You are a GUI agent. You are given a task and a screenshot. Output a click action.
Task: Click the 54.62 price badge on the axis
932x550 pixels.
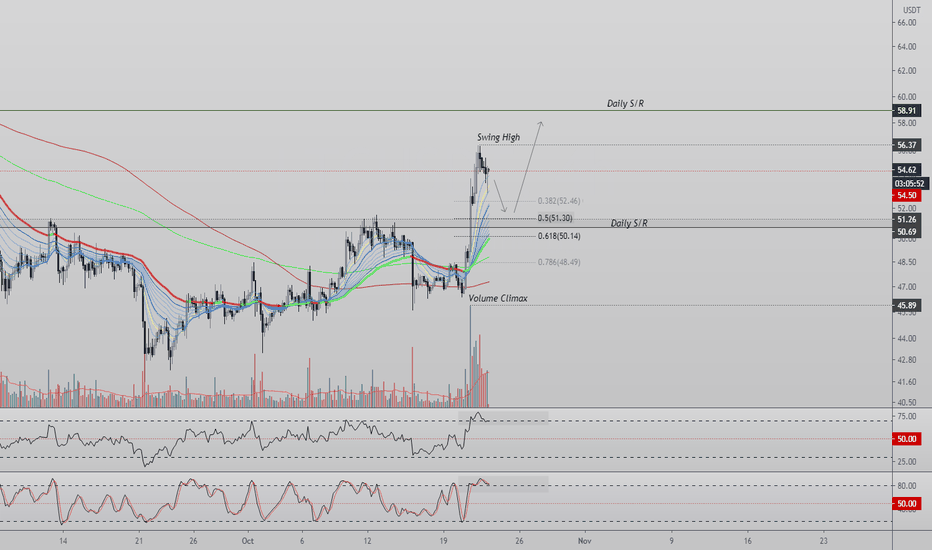[x=906, y=170]
